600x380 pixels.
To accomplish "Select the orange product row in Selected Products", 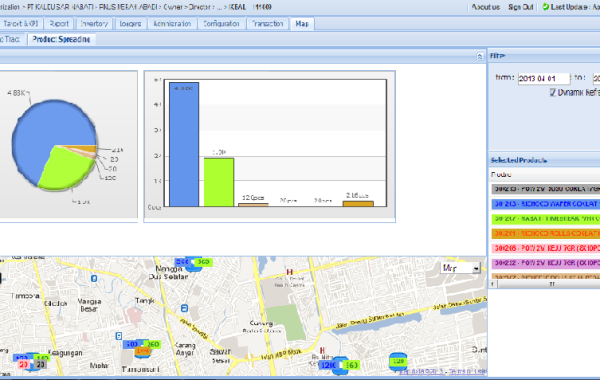I will (x=546, y=233).
